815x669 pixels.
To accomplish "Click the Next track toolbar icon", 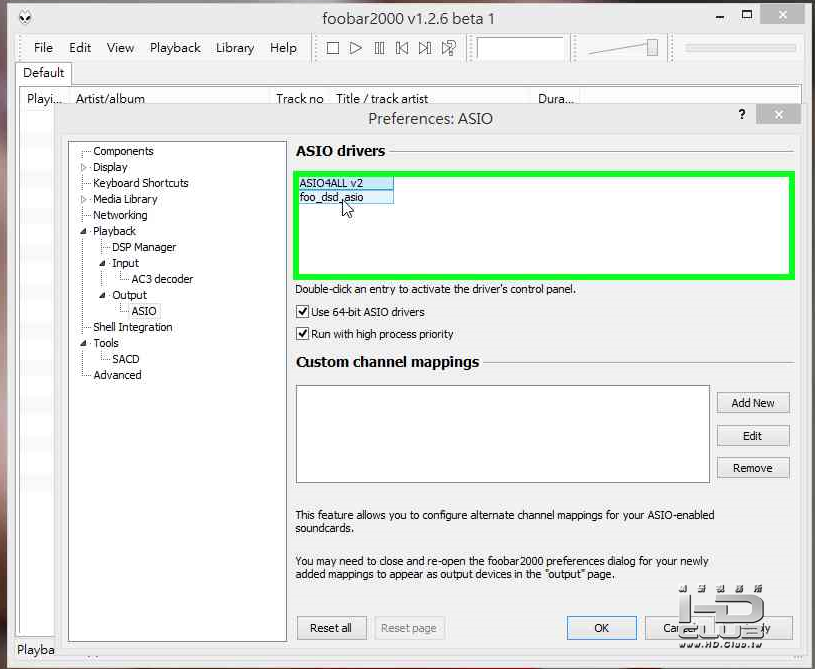I will coord(425,48).
